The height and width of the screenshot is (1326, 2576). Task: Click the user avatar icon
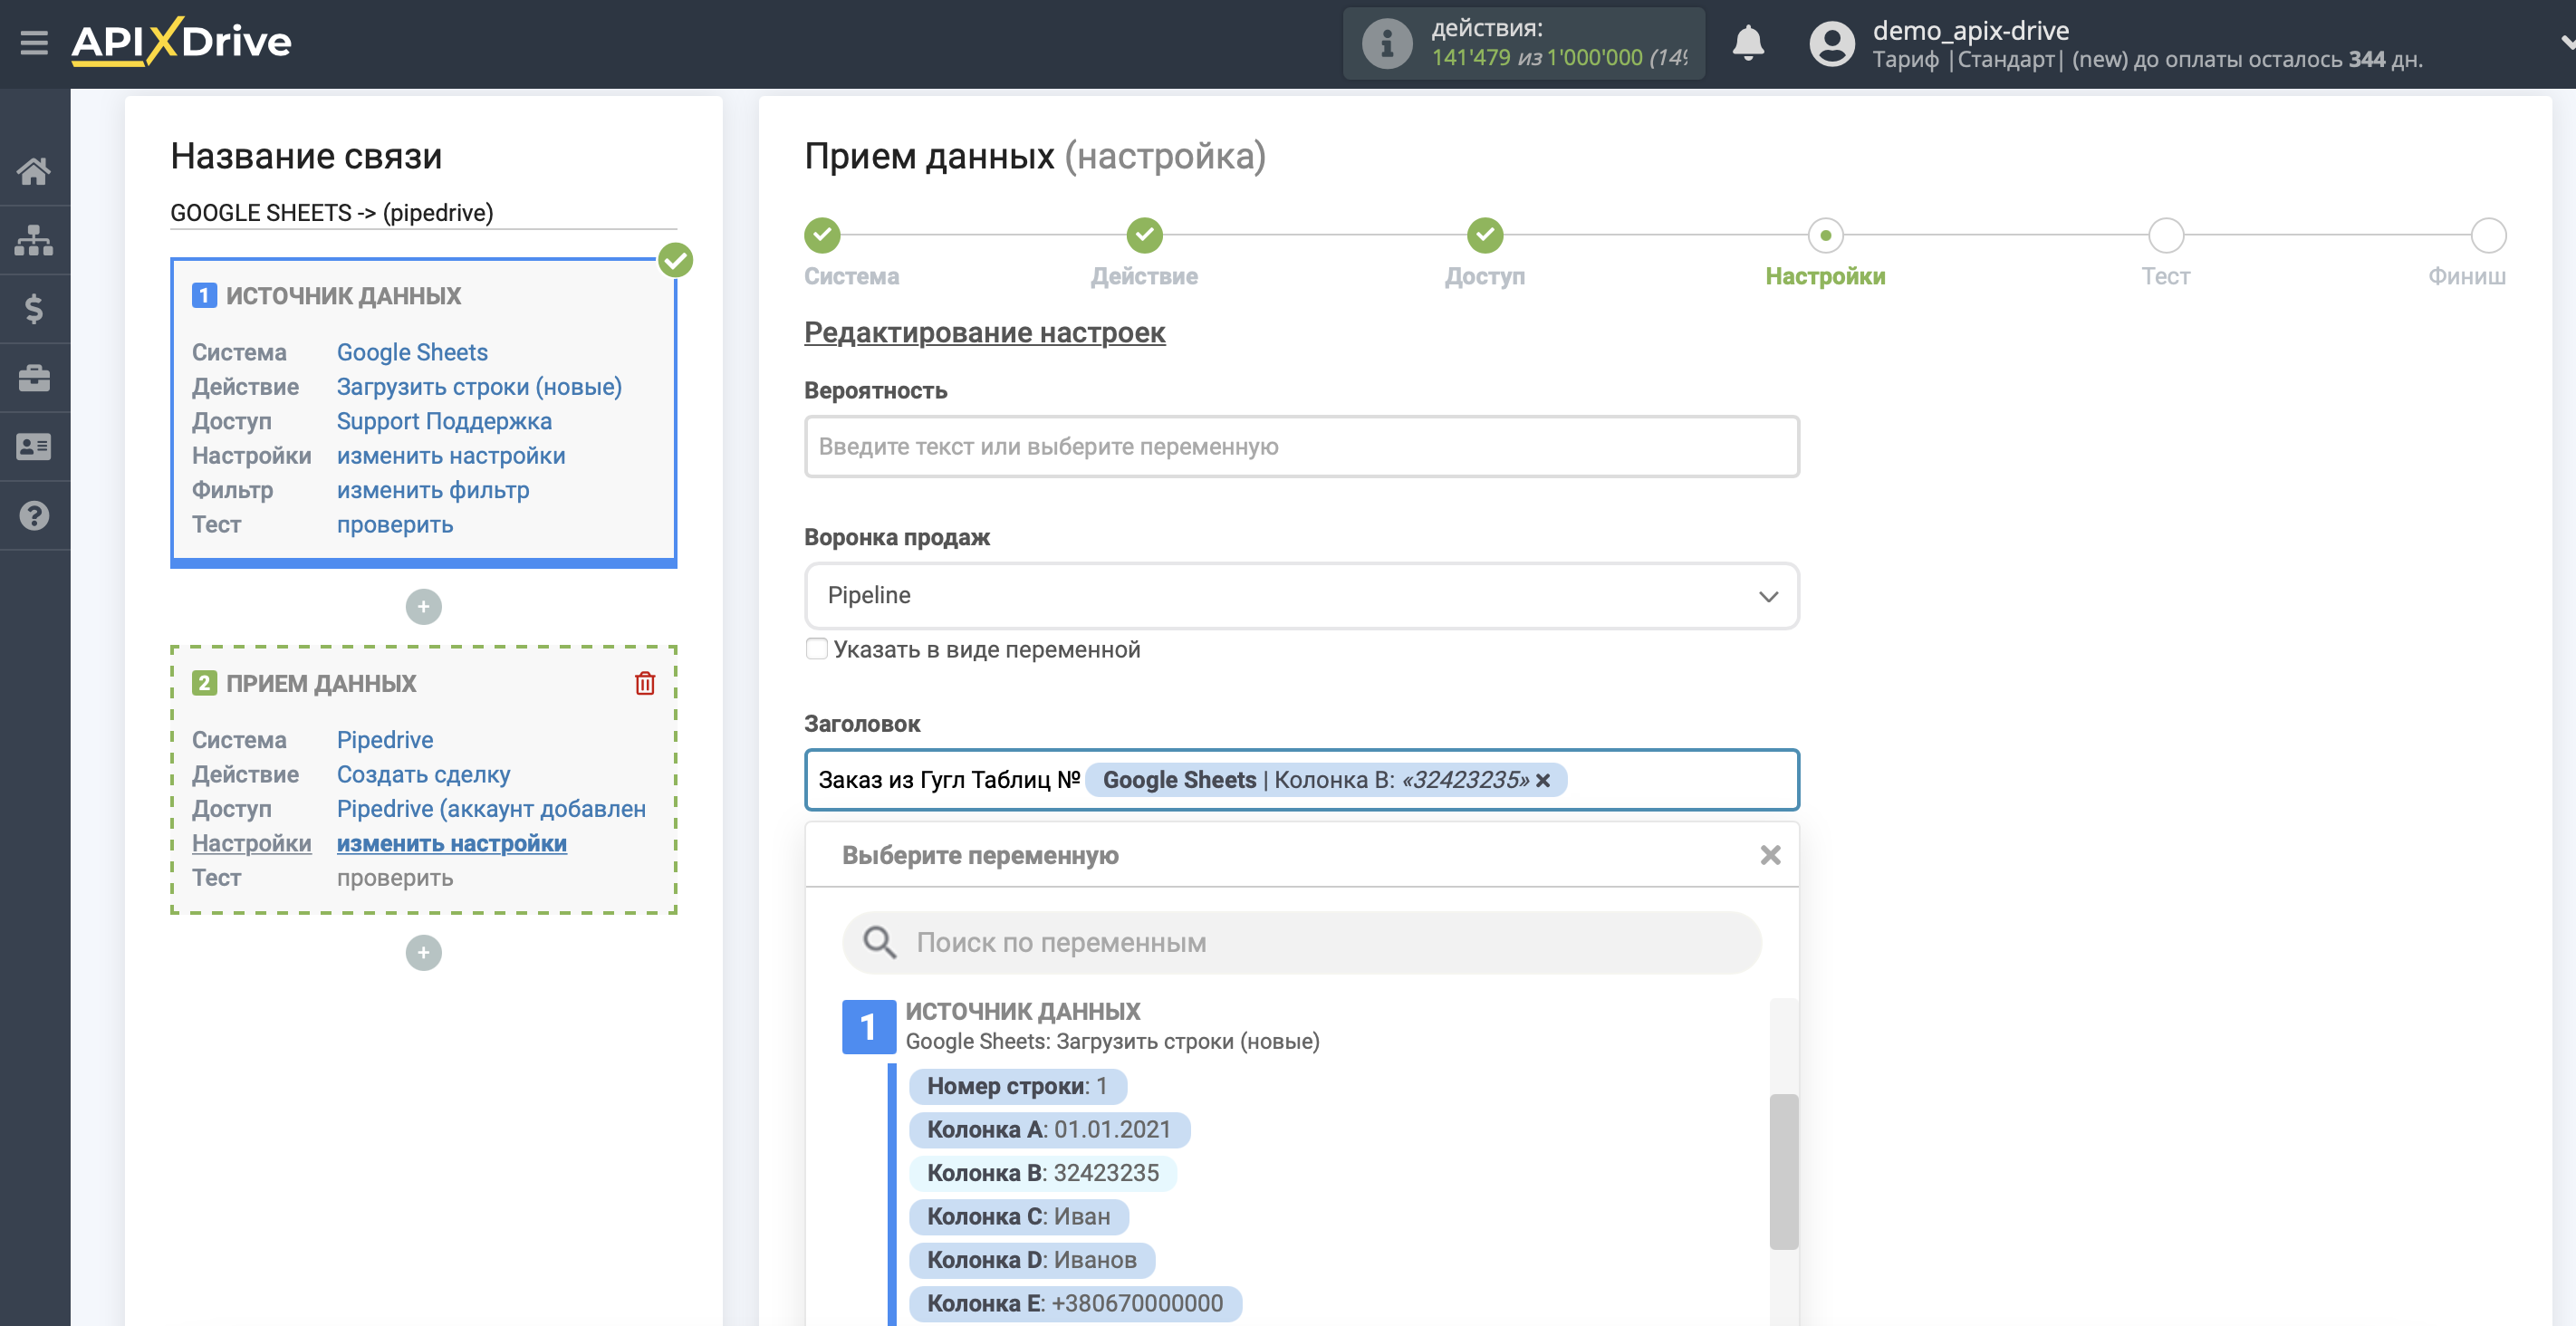(1832, 43)
